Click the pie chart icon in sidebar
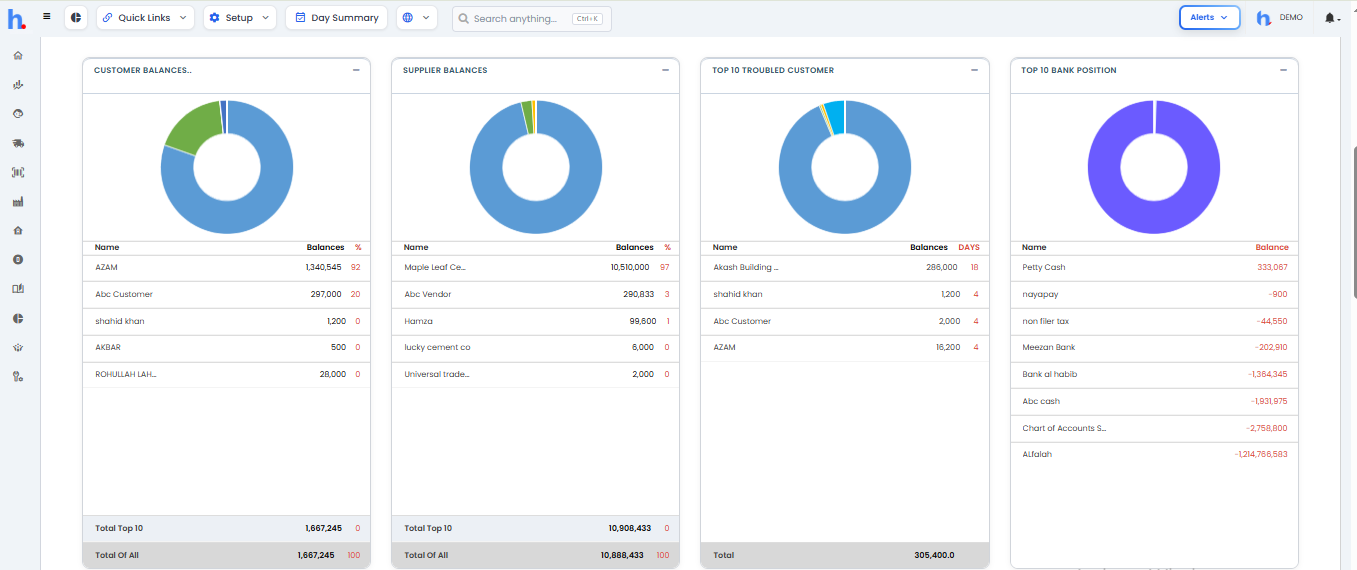This screenshot has height=570, width=1357. (18, 318)
